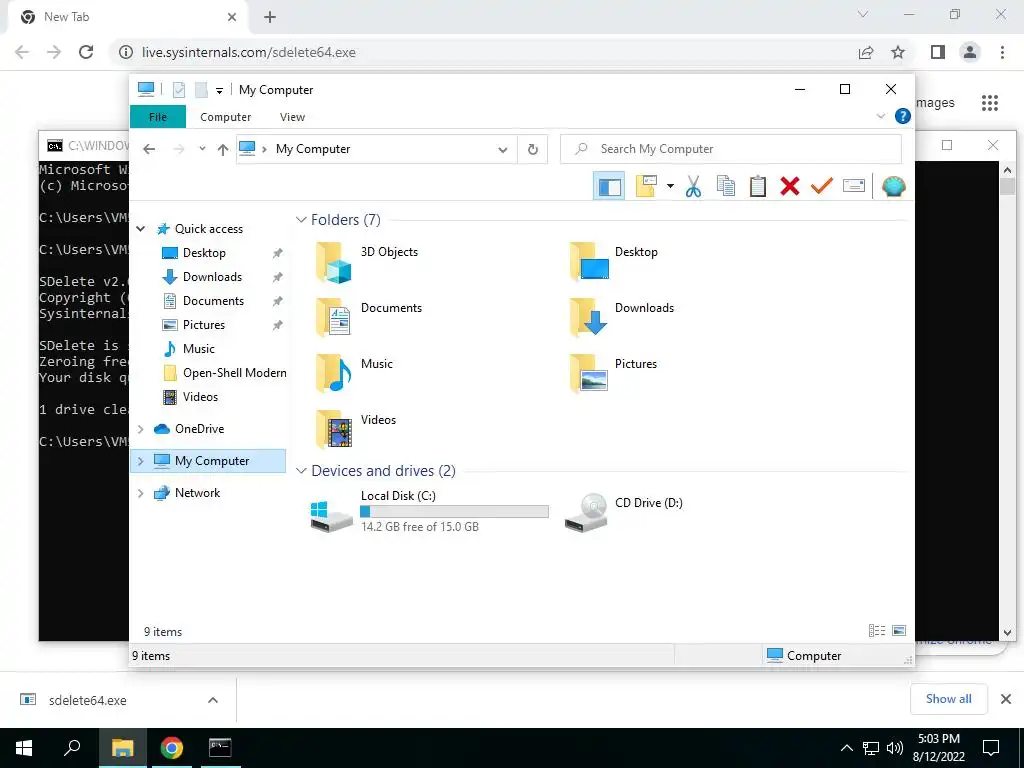Select Videos in Quick access

[x=200, y=397]
